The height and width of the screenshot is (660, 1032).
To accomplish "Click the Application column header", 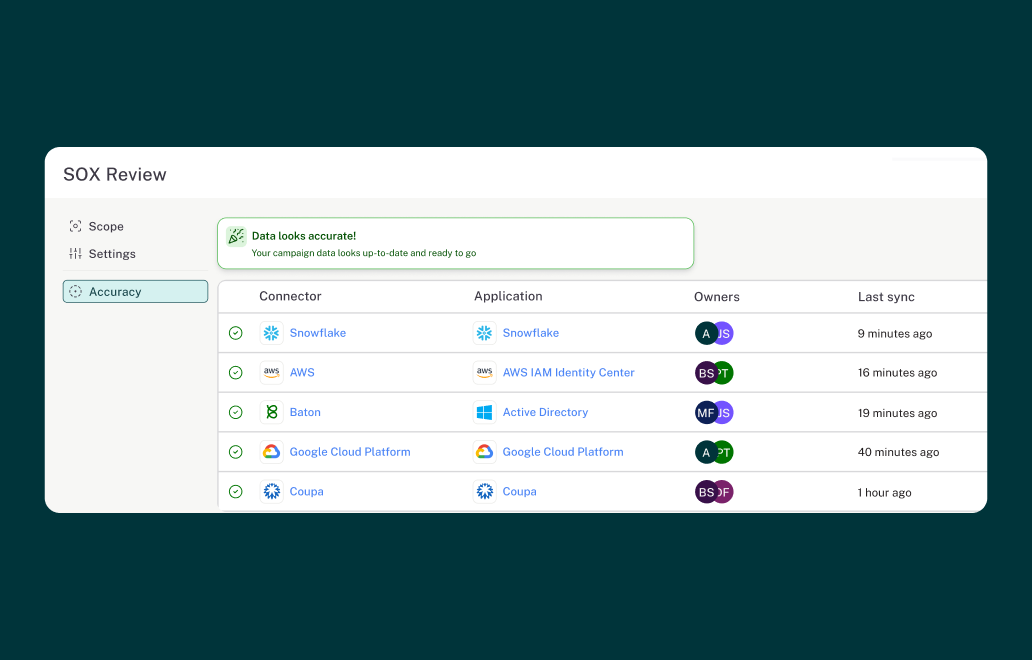I will pyautogui.click(x=508, y=296).
